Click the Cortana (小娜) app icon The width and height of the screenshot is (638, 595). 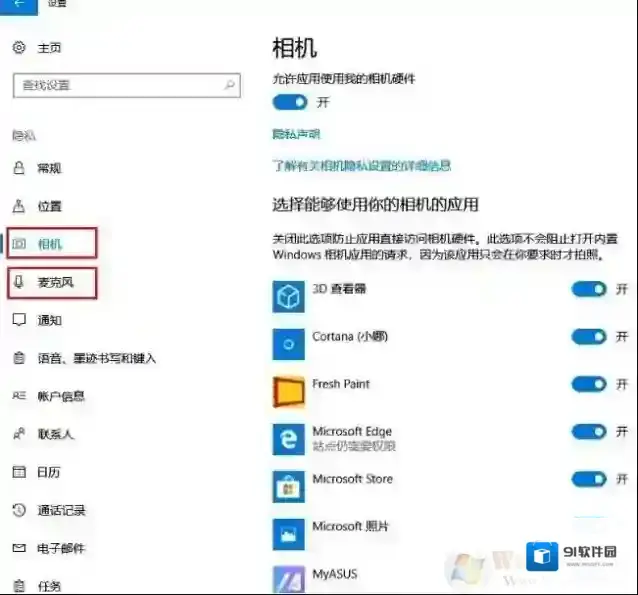[288, 344]
